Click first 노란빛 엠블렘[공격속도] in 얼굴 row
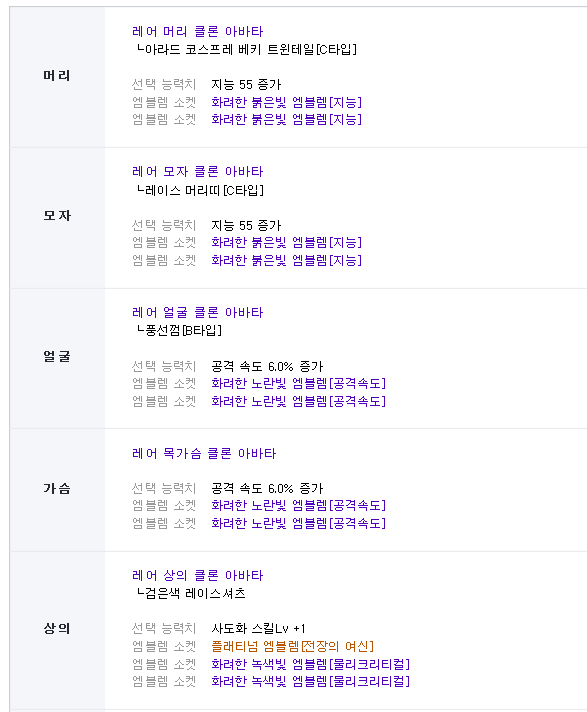The height and width of the screenshot is (712, 587). 298,383
